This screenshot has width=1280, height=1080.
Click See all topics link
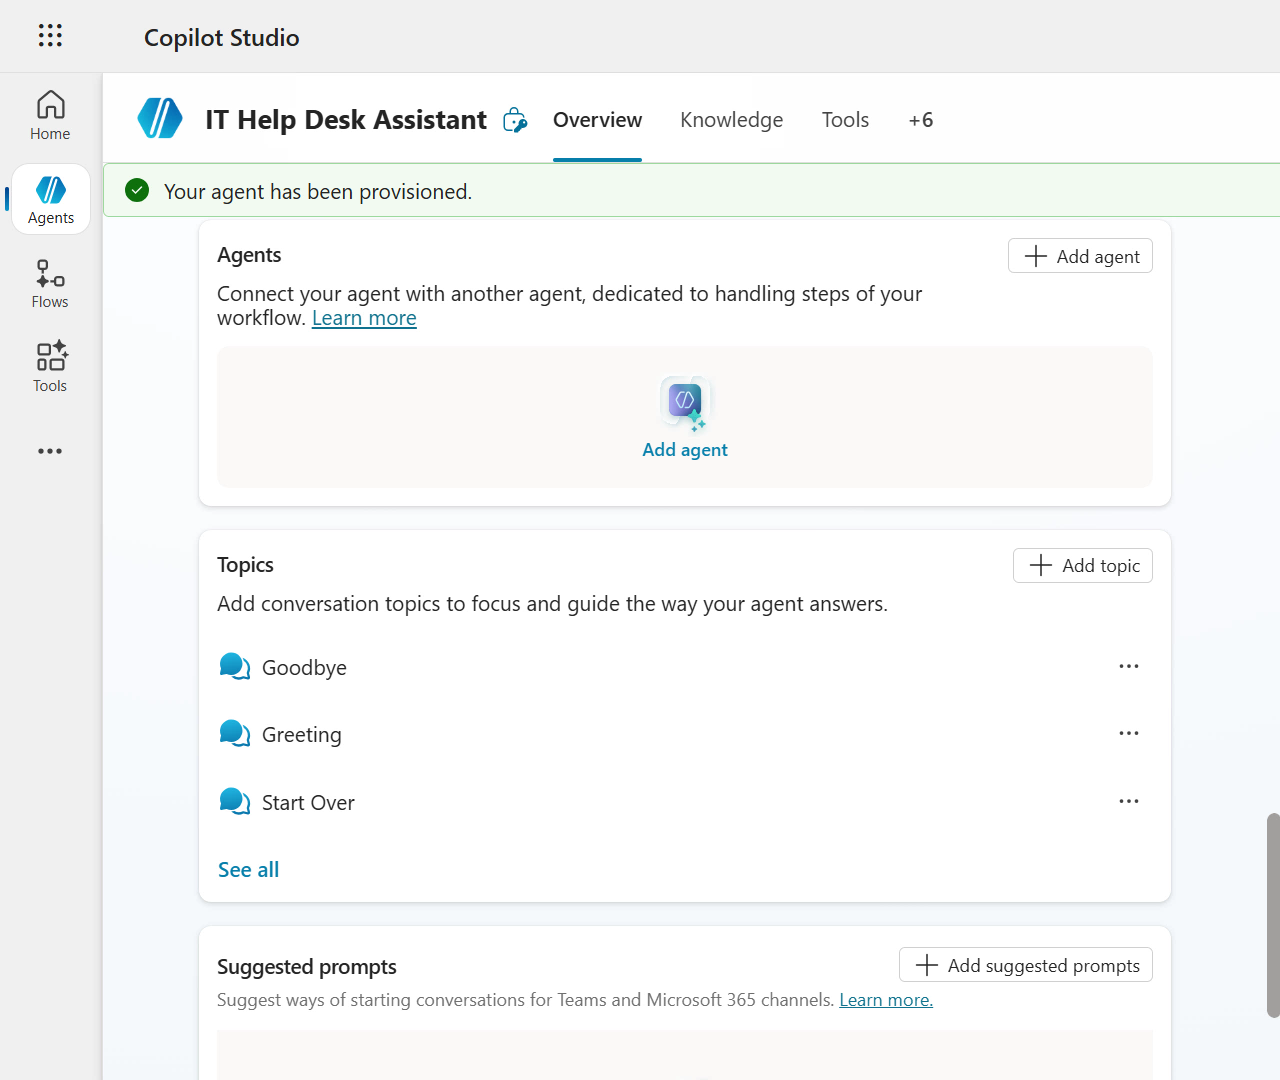tap(248, 870)
